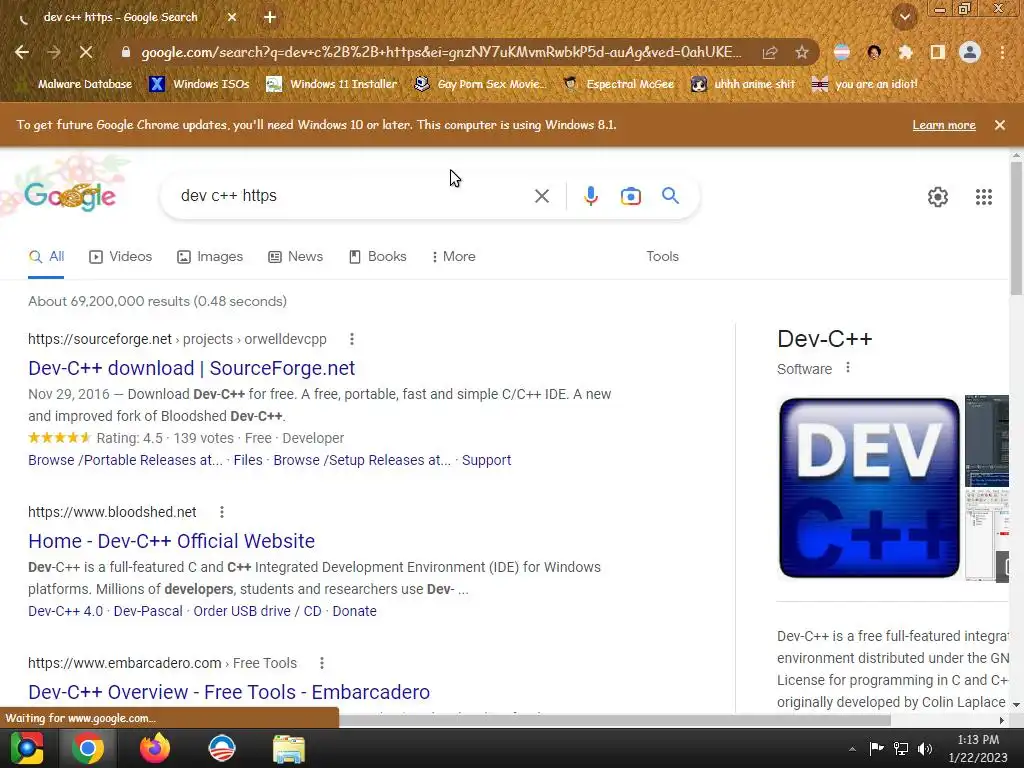Stop loading the page with the X button
This screenshot has width=1024, height=768.
point(86,52)
